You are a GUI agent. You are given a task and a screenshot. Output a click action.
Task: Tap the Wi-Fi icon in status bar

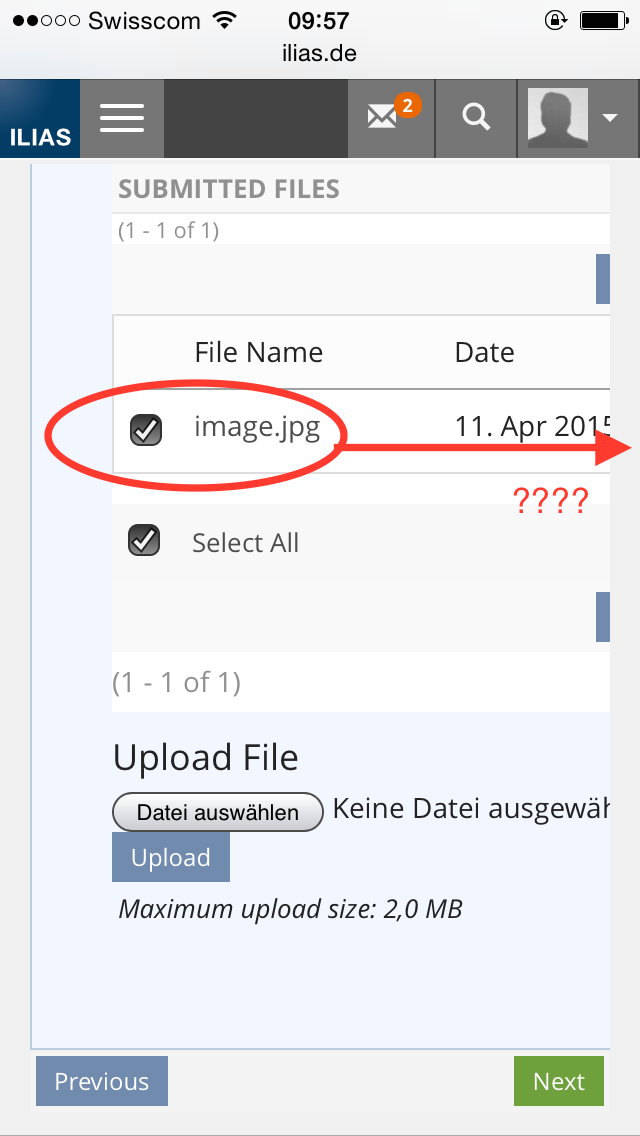[x=225, y=20]
